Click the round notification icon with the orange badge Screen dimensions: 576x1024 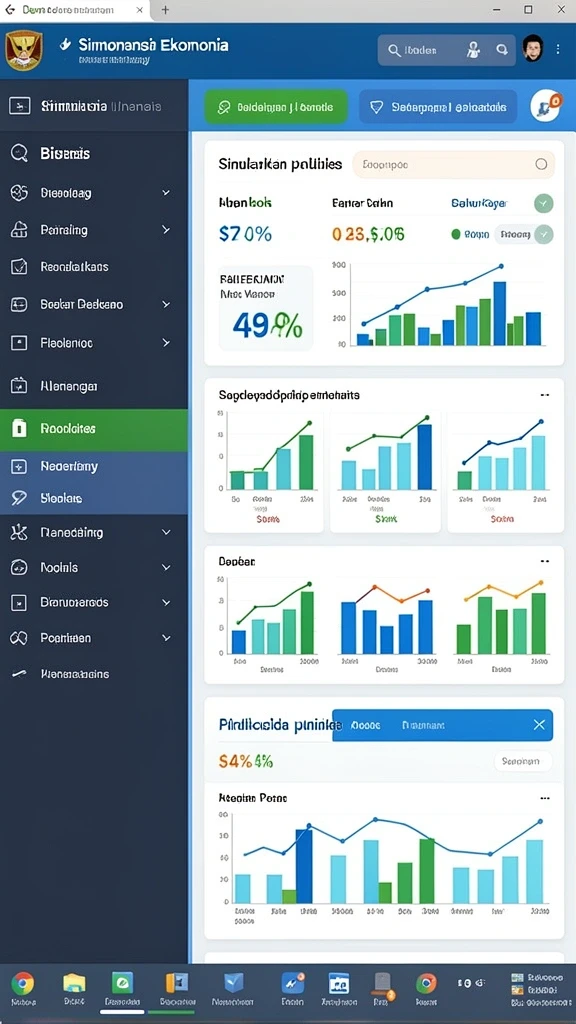click(x=545, y=106)
